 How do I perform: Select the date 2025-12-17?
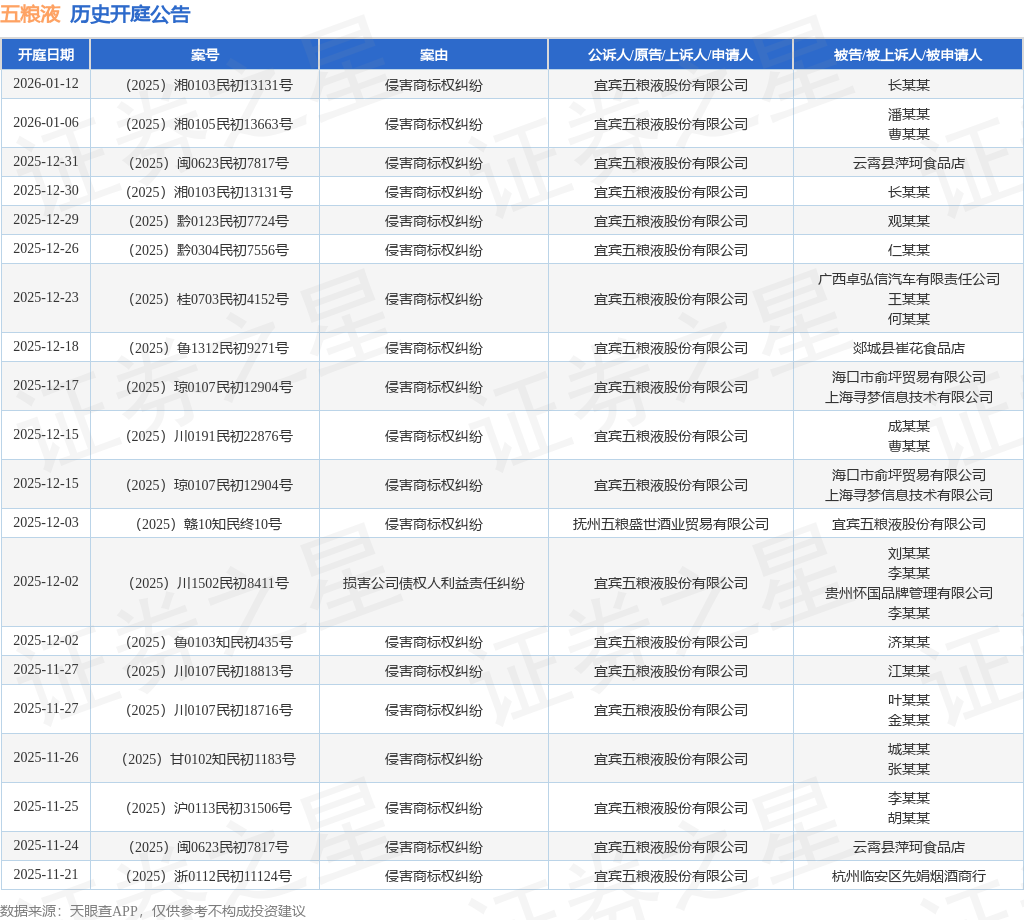click(x=46, y=386)
